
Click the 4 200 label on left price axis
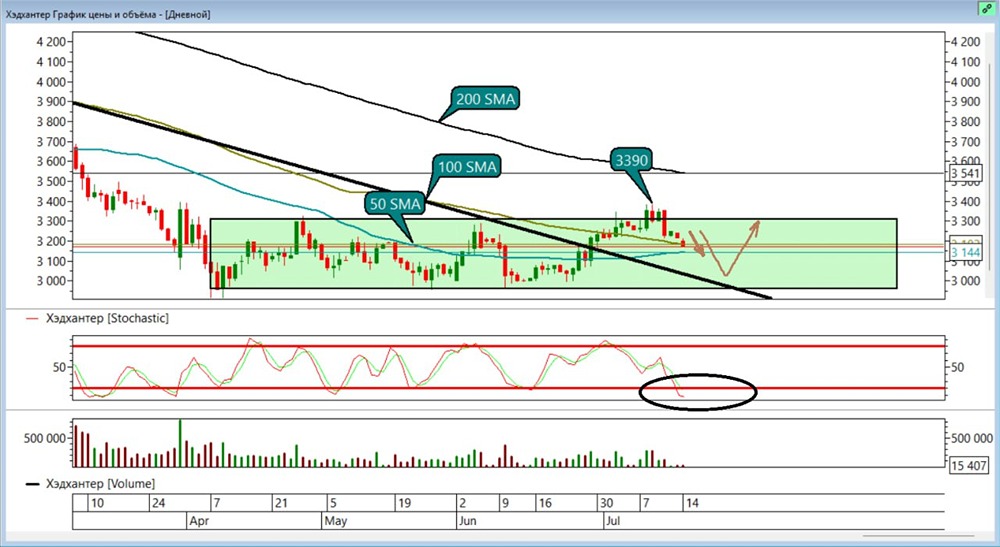point(51,42)
